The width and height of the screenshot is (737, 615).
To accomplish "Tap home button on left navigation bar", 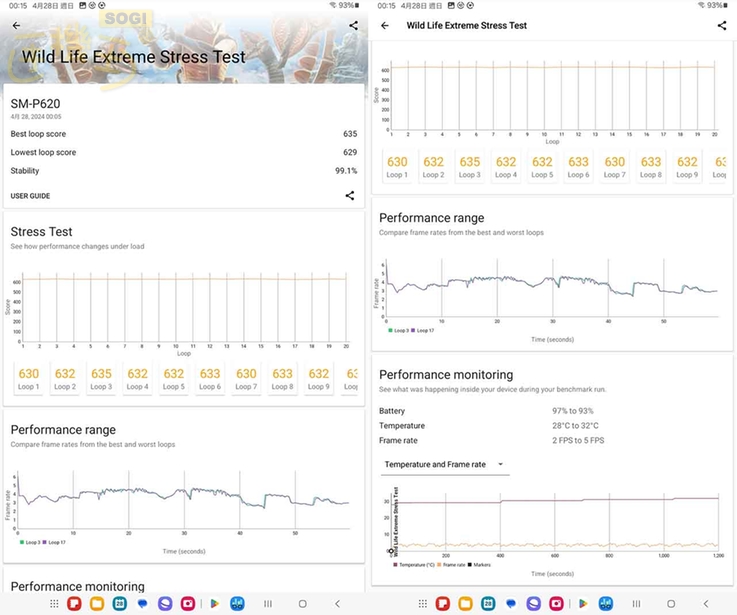I will coord(303,603).
